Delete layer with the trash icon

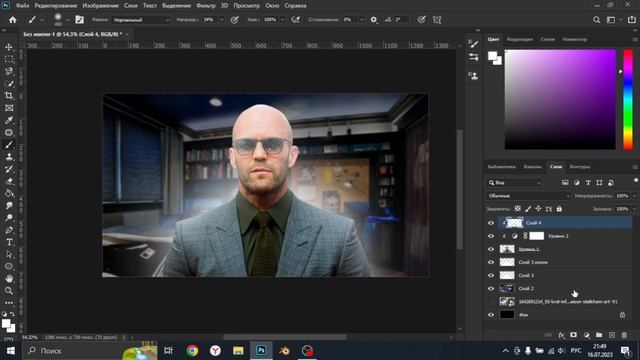(x=624, y=335)
